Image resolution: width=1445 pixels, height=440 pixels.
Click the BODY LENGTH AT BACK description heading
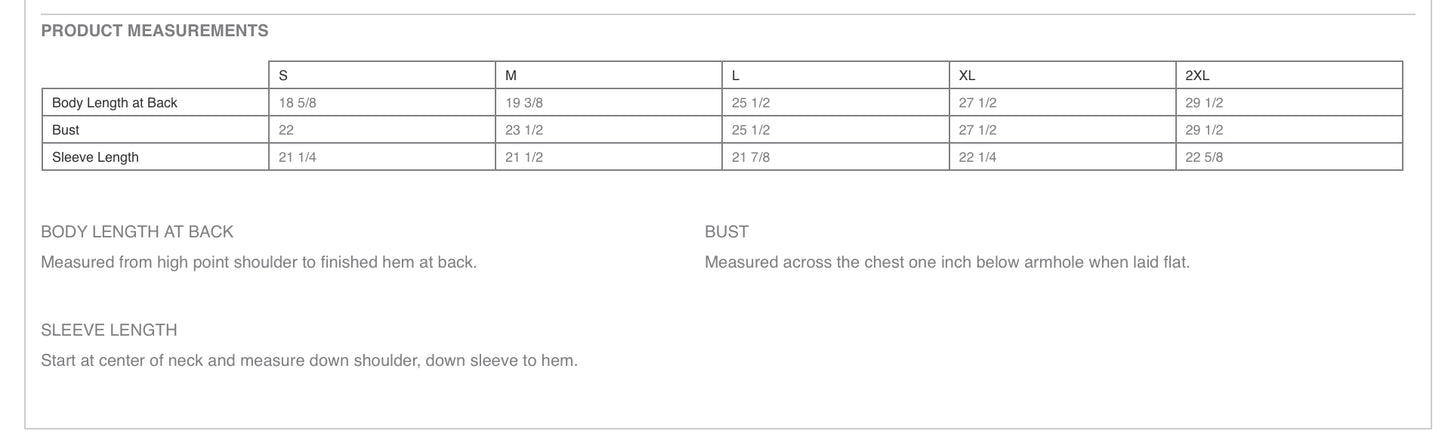coord(137,232)
